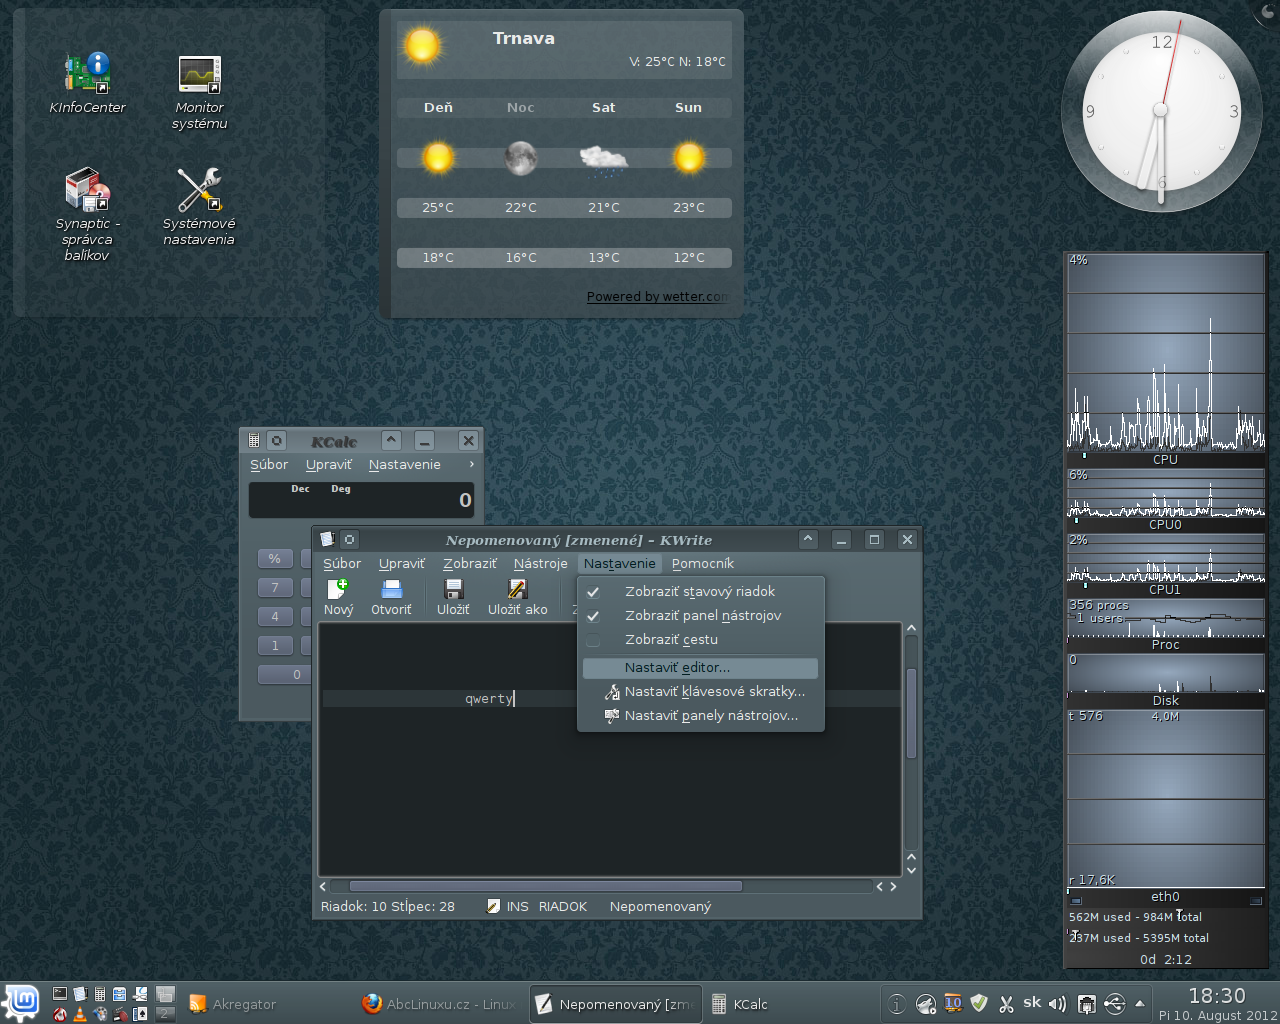Click scroll-down arrow of KWrite vertical scrollbar
1280x1024 pixels.
[x=911, y=870]
